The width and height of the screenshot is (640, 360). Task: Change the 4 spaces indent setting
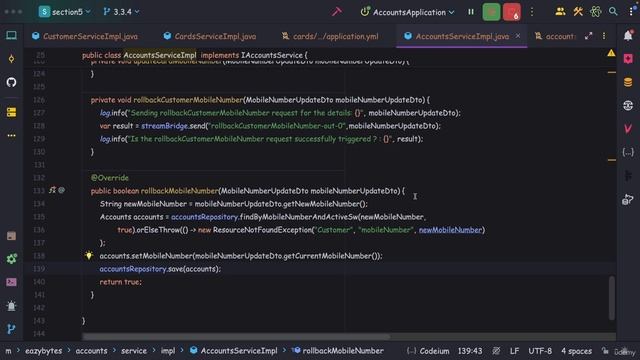pyautogui.click(x=576, y=351)
